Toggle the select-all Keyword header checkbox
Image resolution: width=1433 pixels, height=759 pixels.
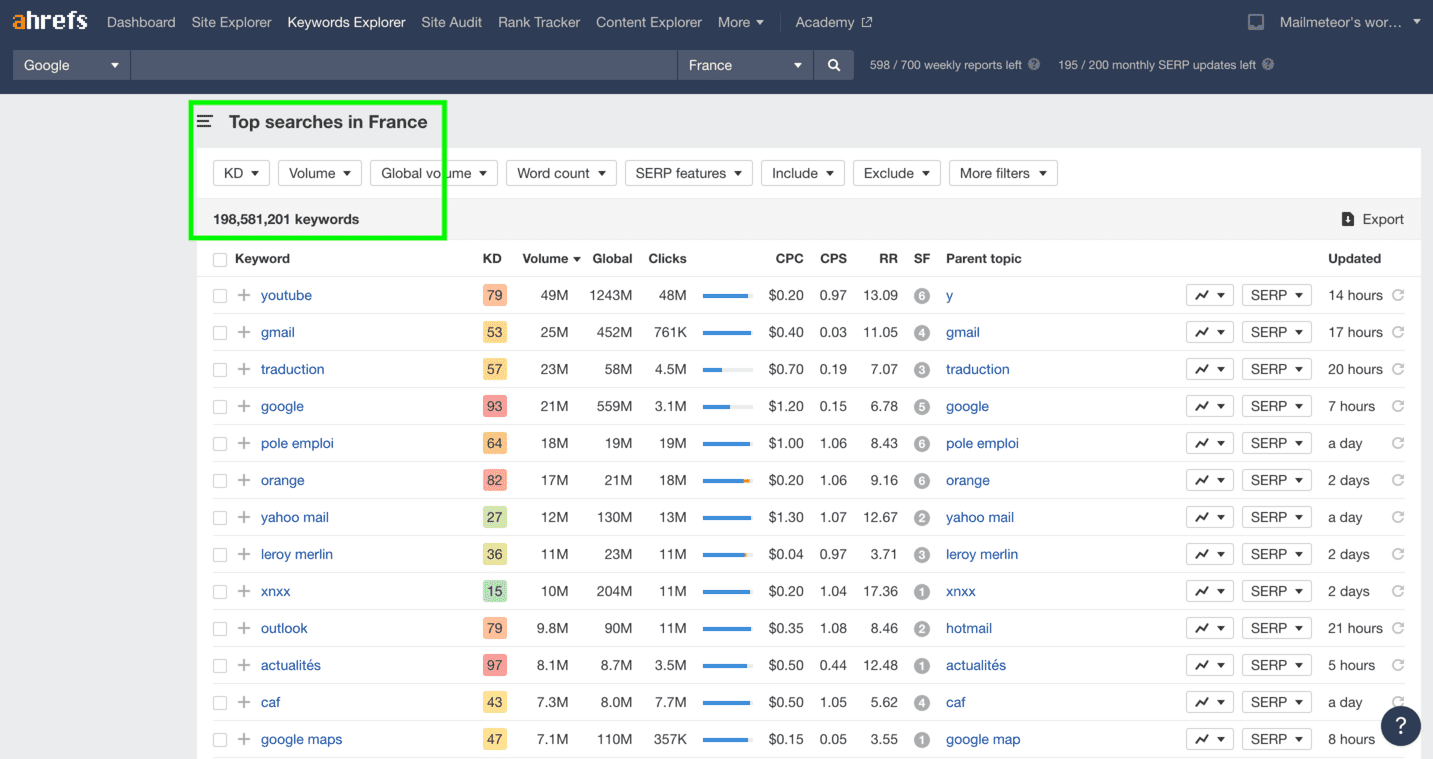point(220,259)
